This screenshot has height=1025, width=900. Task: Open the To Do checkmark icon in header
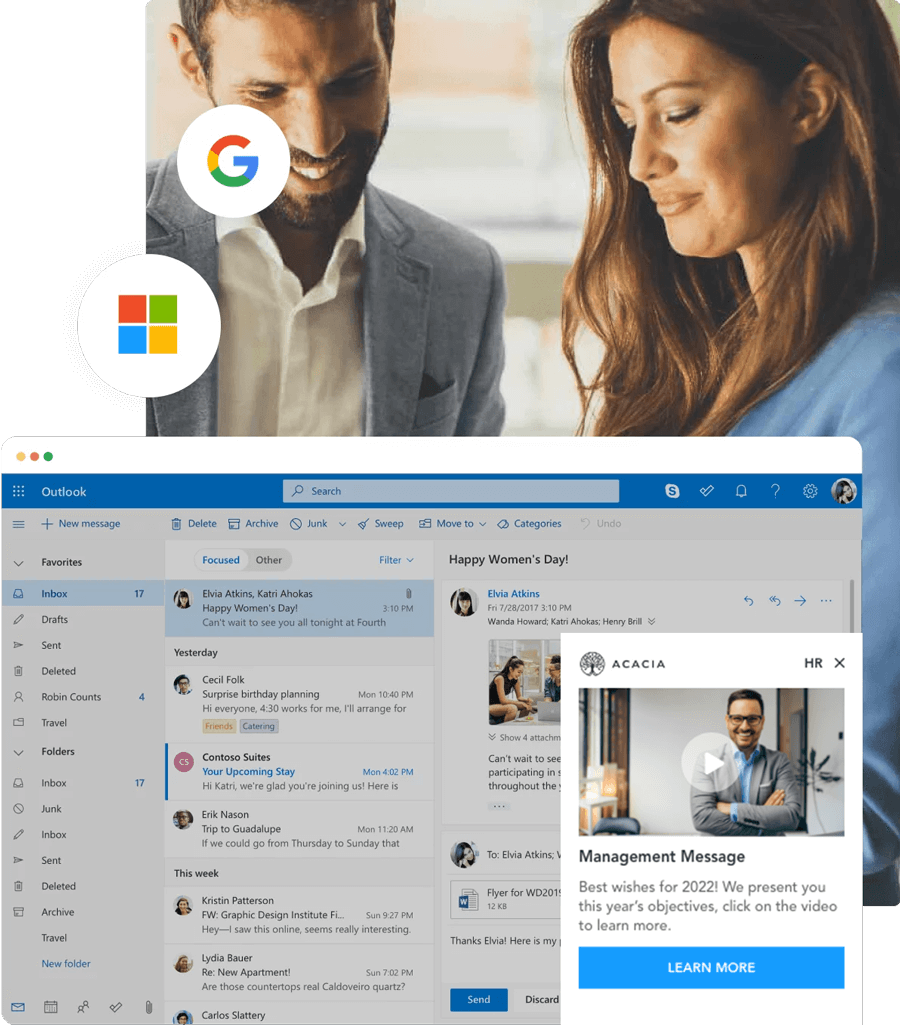coord(707,491)
